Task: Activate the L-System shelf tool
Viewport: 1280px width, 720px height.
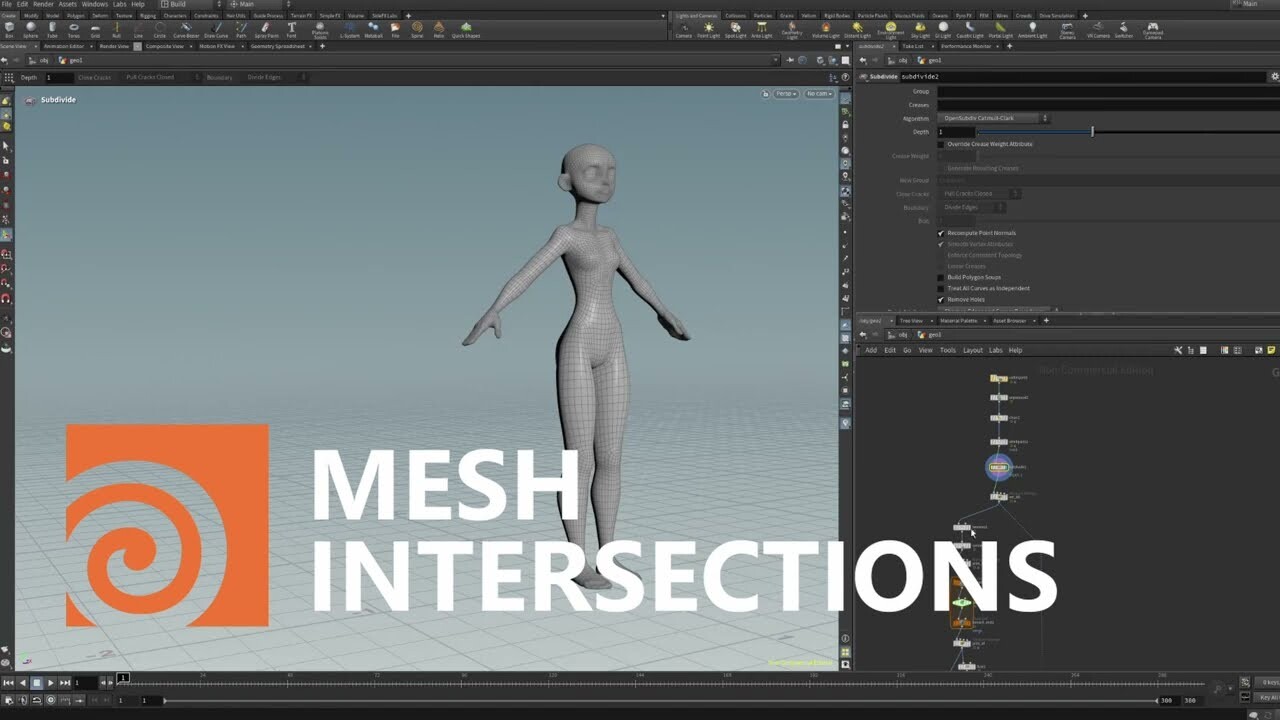Action: pos(349,28)
